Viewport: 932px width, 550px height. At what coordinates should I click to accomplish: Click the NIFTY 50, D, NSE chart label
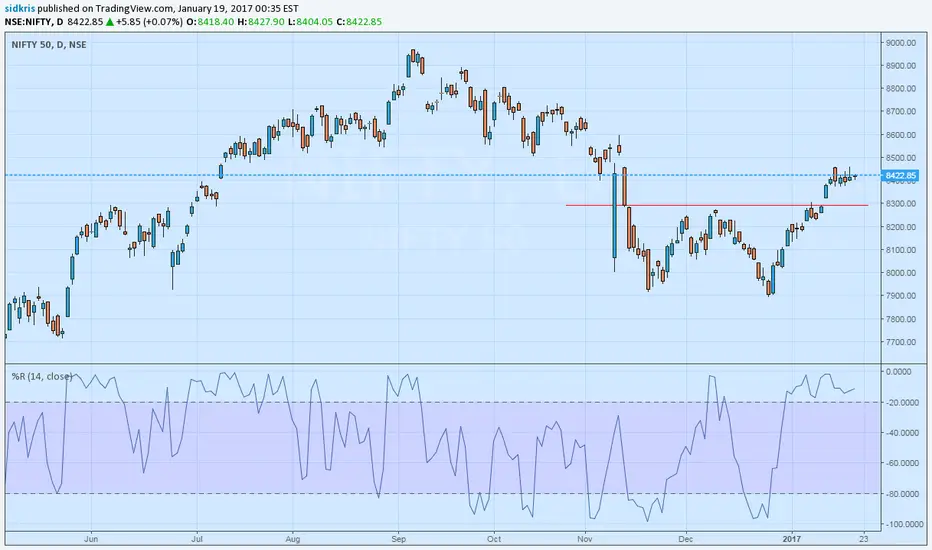click(x=49, y=45)
